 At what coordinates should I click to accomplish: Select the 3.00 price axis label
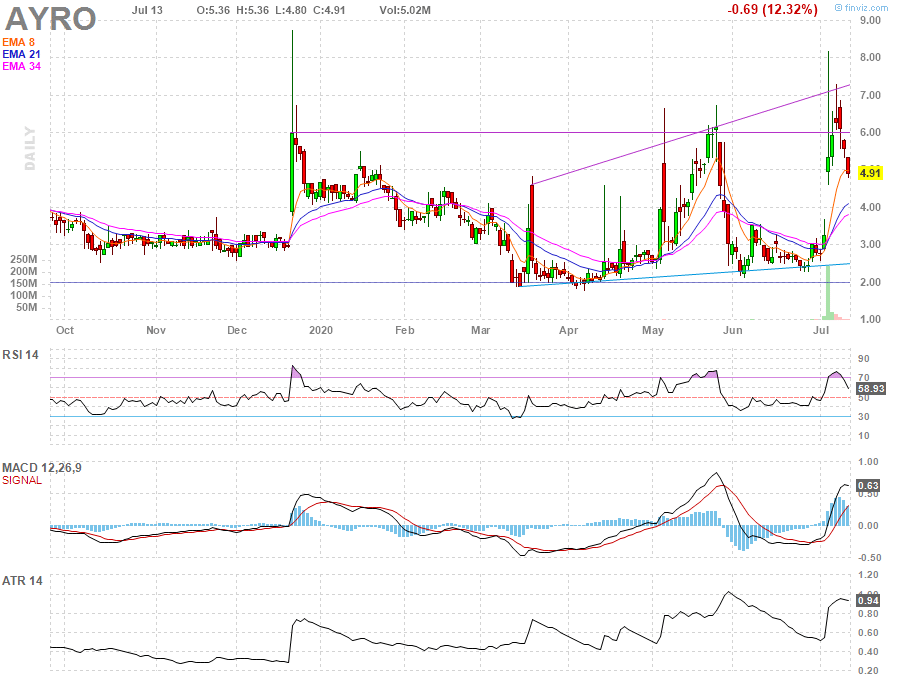(x=870, y=245)
